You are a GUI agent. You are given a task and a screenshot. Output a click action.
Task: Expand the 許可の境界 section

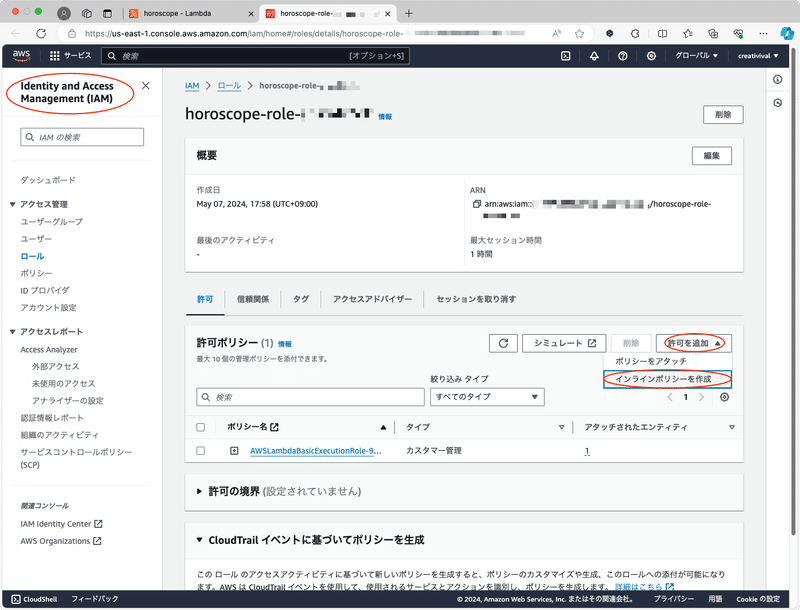[x=199, y=492]
